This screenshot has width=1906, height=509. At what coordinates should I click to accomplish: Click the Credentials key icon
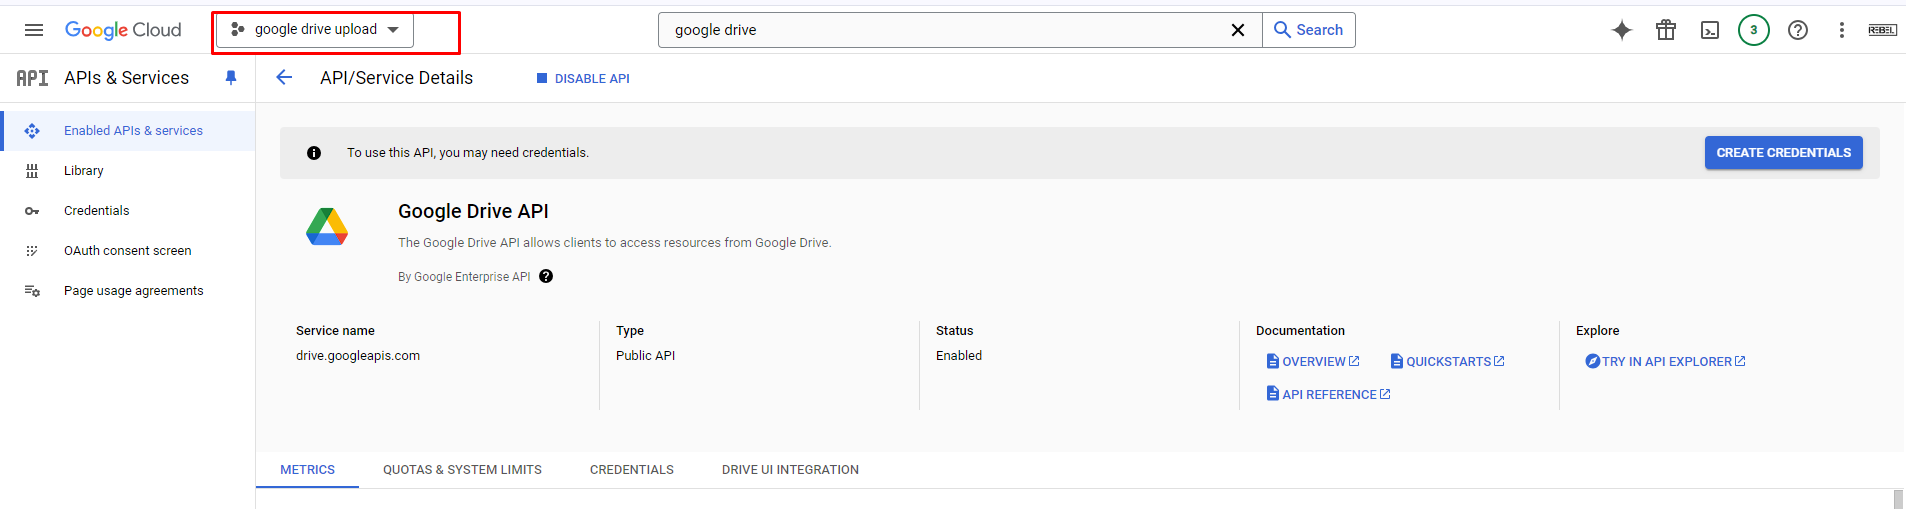(32, 211)
